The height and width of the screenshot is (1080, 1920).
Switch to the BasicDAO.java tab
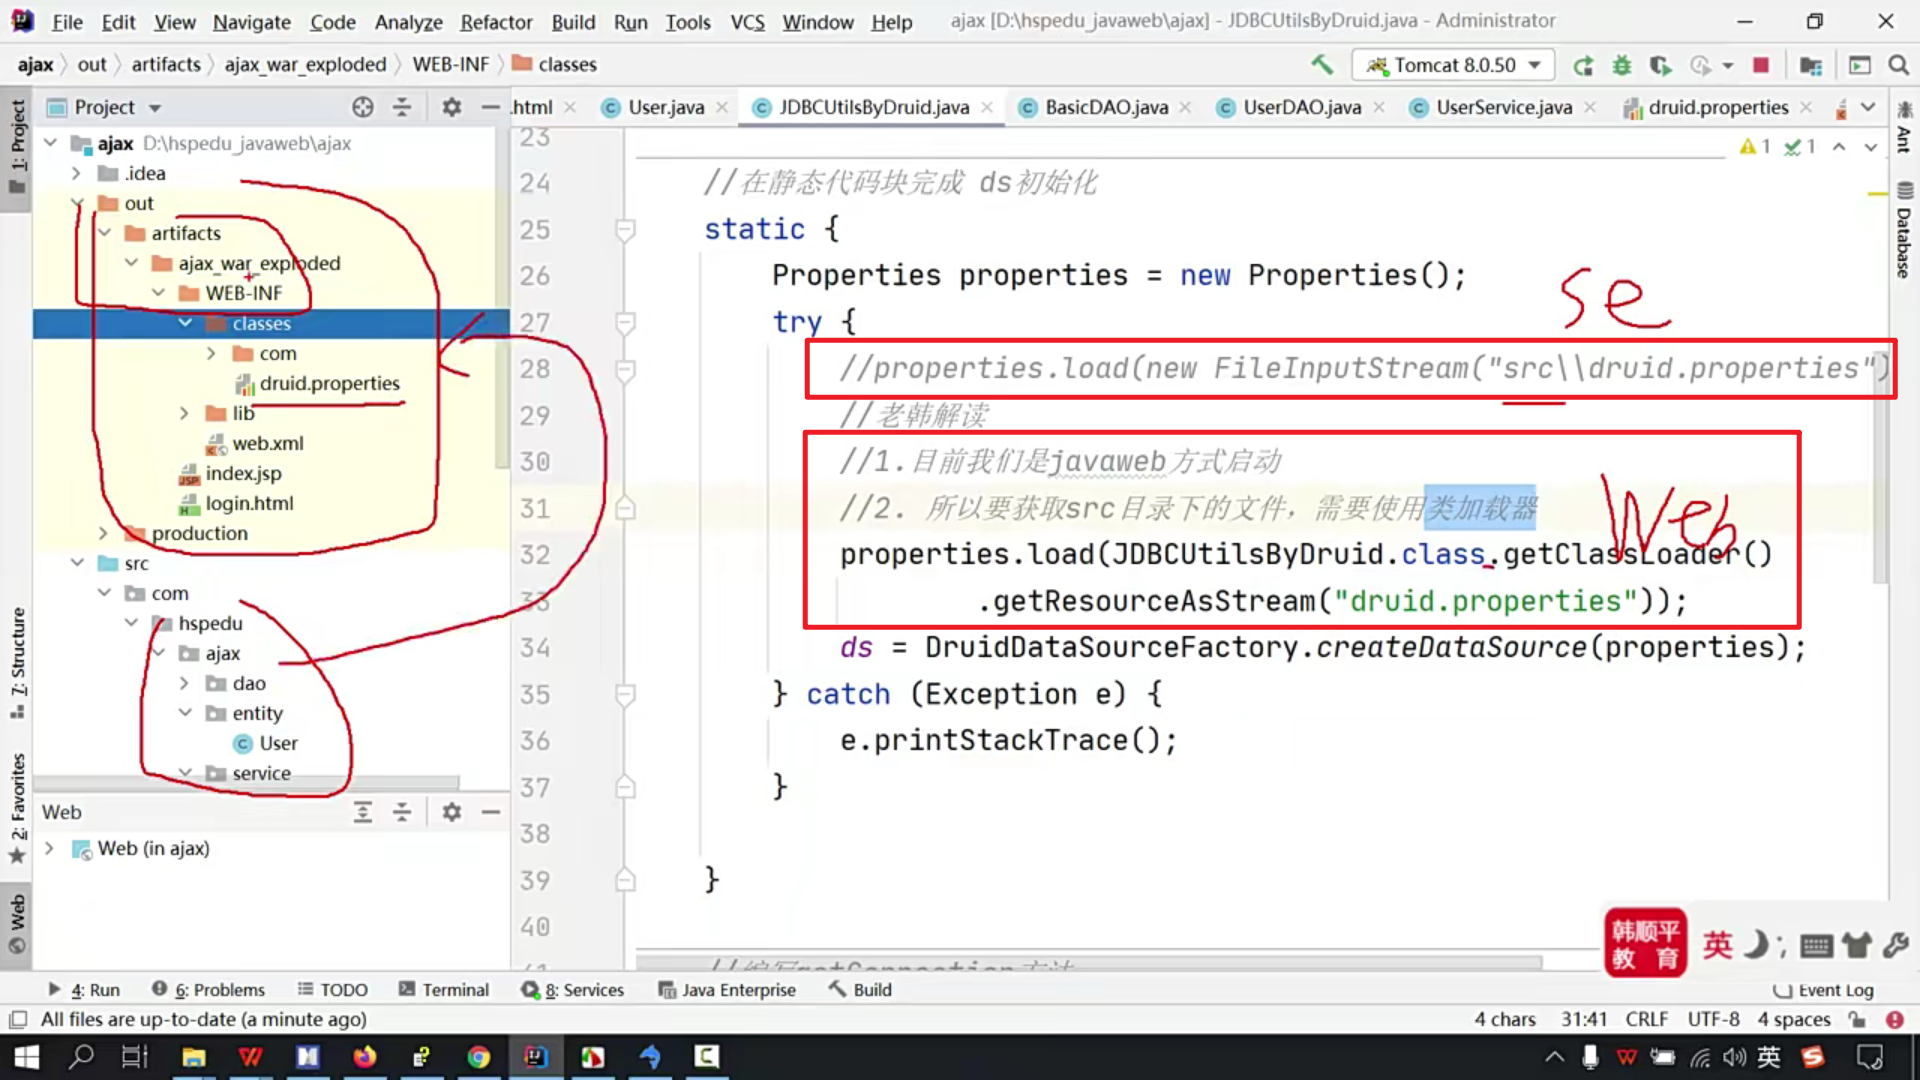(x=1106, y=107)
